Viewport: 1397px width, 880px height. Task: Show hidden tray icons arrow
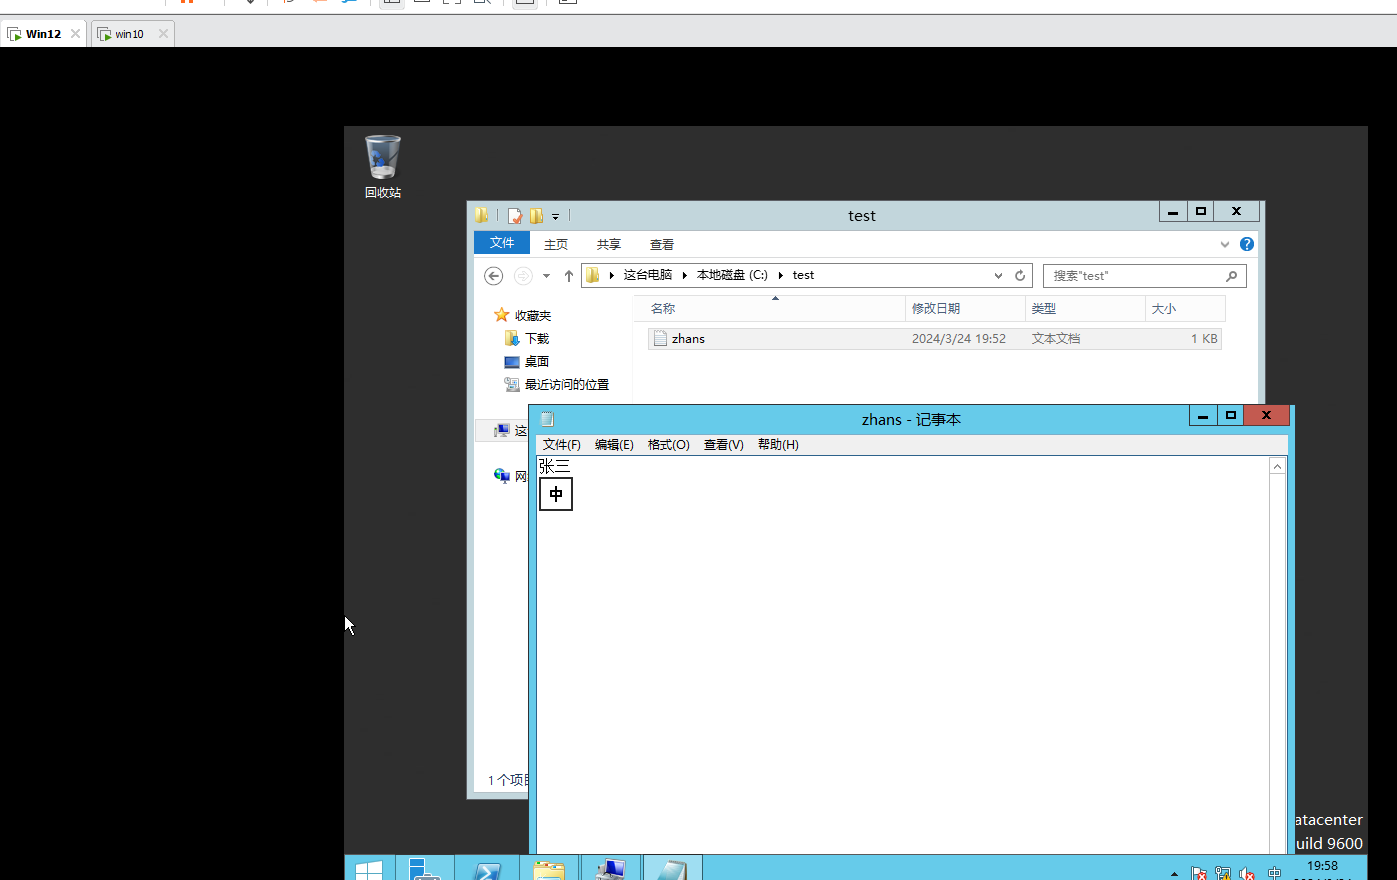tap(1174, 873)
